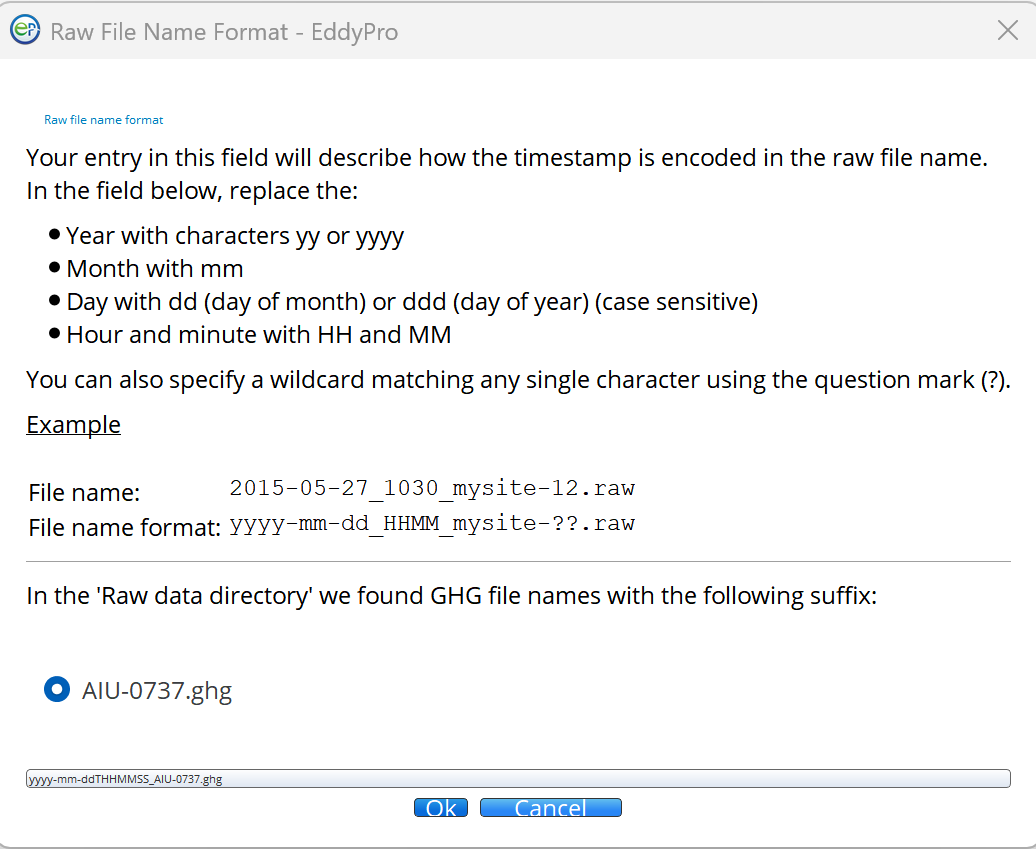Click the wildcard question mark instruction sentence
Image resolution: width=1036 pixels, height=849 pixels.
click(x=518, y=380)
